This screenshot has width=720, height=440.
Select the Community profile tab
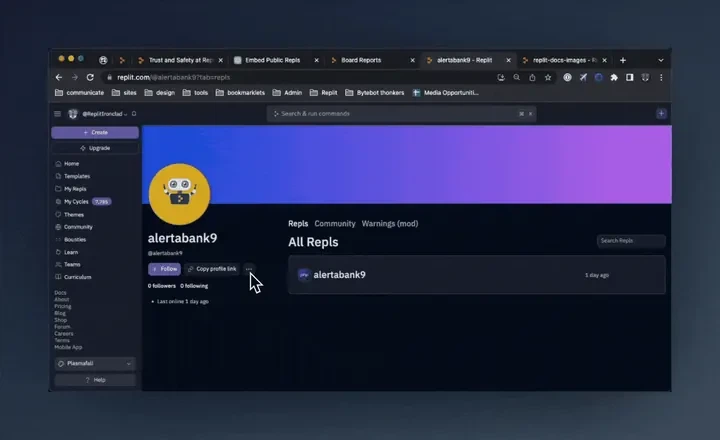coord(335,224)
